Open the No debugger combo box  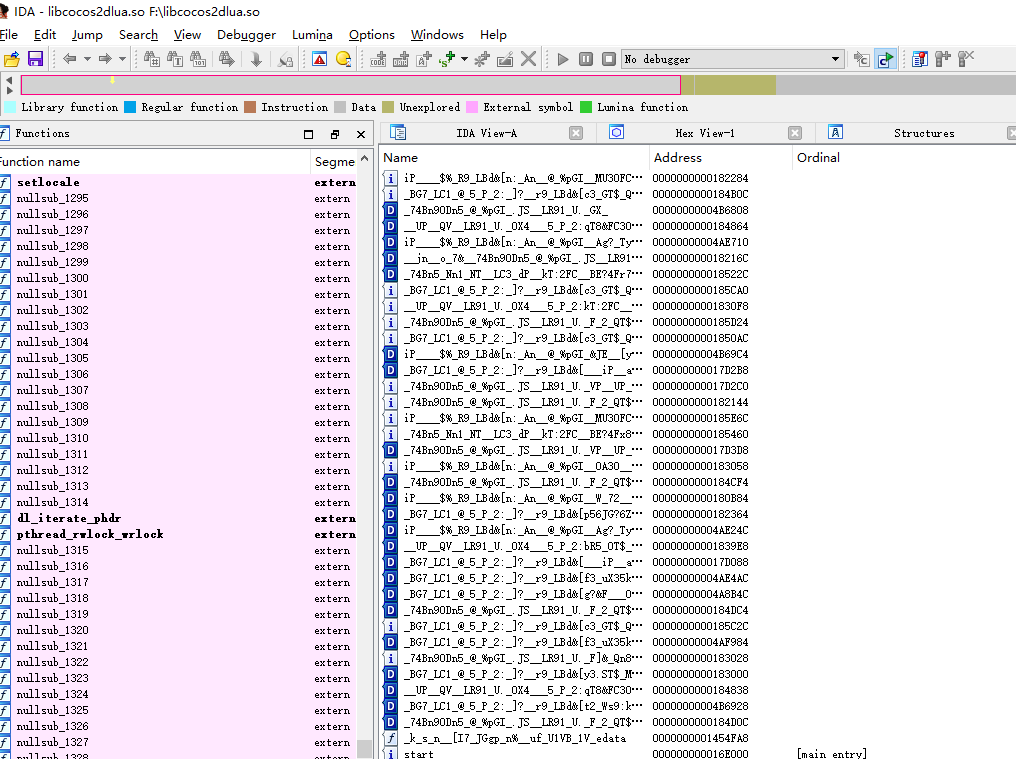[733, 59]
